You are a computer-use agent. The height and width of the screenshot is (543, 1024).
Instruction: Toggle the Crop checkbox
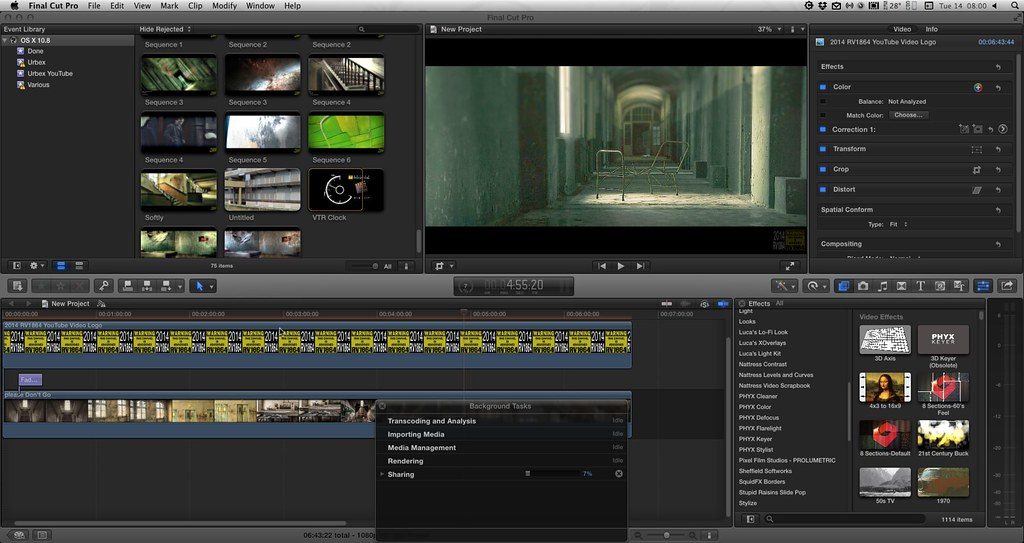tap(823, 169)
